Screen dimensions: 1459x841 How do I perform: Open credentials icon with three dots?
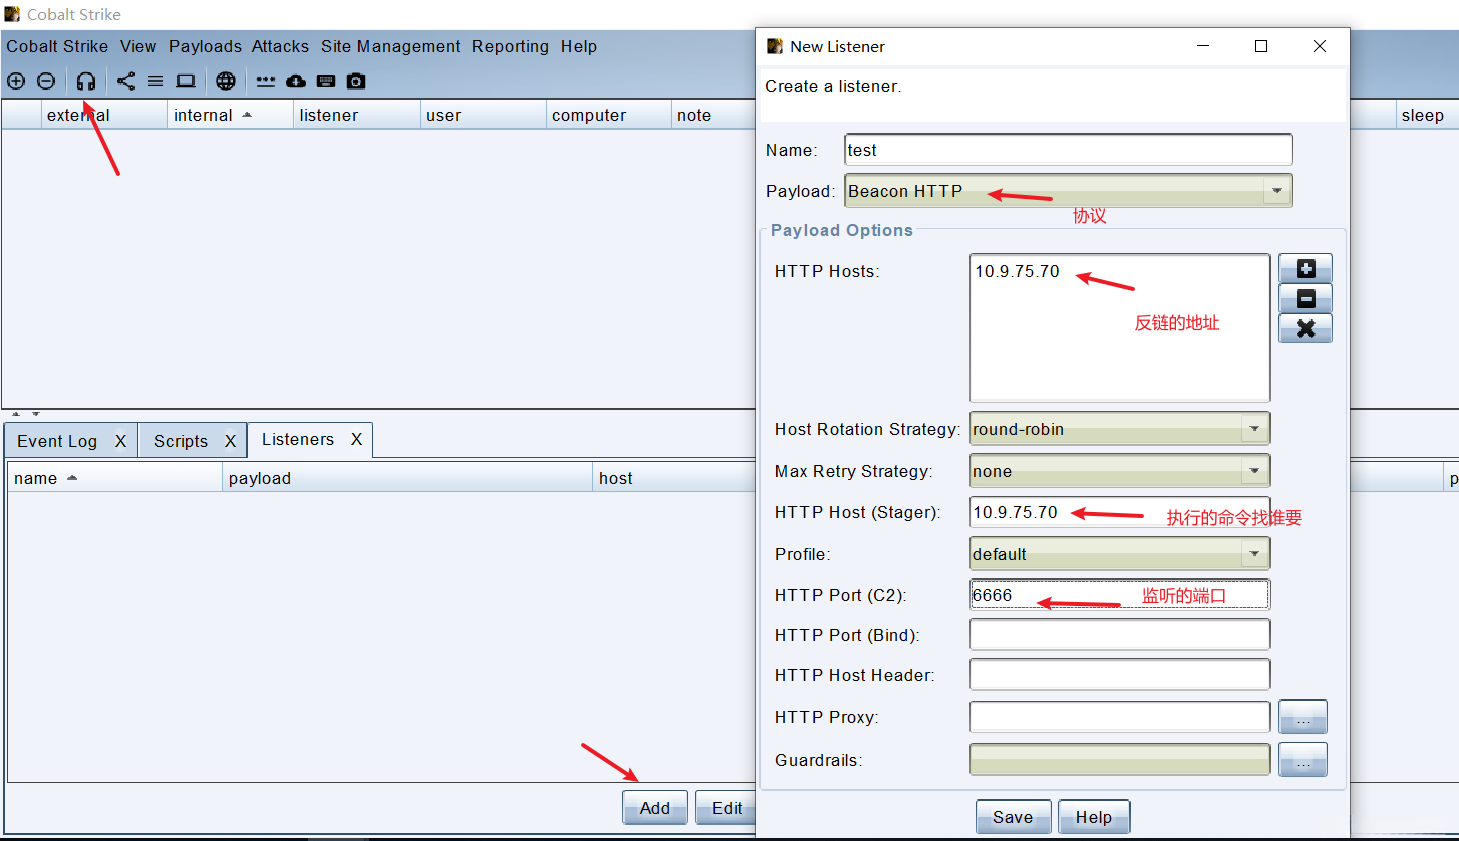(x=266, y=81)
